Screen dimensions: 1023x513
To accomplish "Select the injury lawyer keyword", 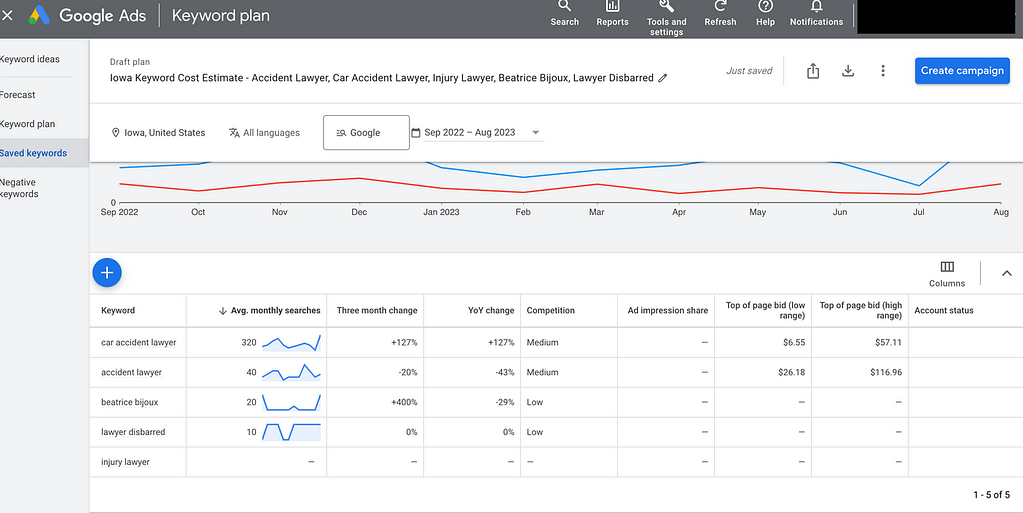I will (125, 462).
